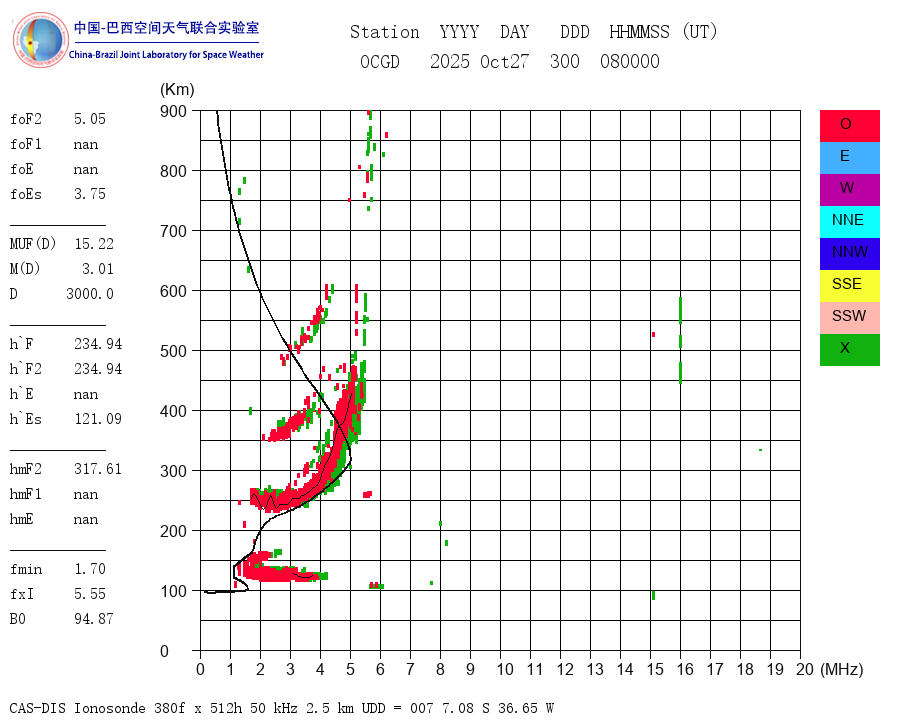Image resolution: width=900 pixels, height=720 pixels.
Task: Click the blue E legend swatch
Action: point(849,158)
